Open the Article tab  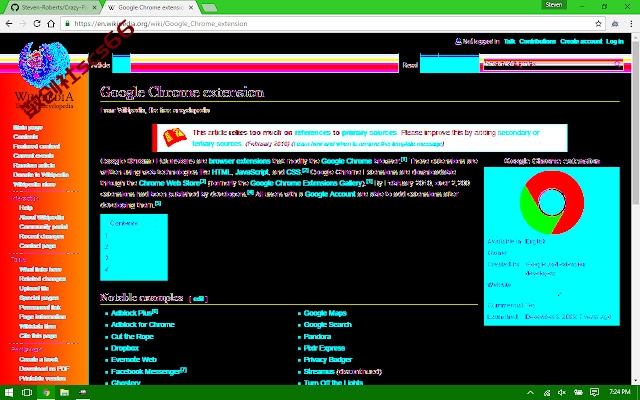100,65
